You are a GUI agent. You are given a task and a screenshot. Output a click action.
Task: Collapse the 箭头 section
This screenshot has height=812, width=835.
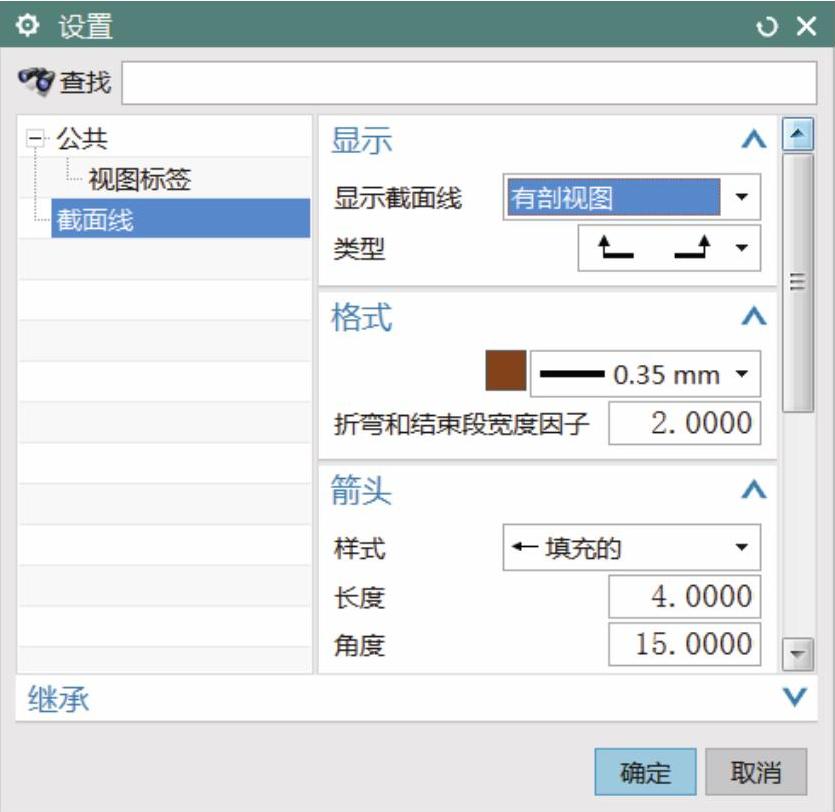(x=754, y=489)
